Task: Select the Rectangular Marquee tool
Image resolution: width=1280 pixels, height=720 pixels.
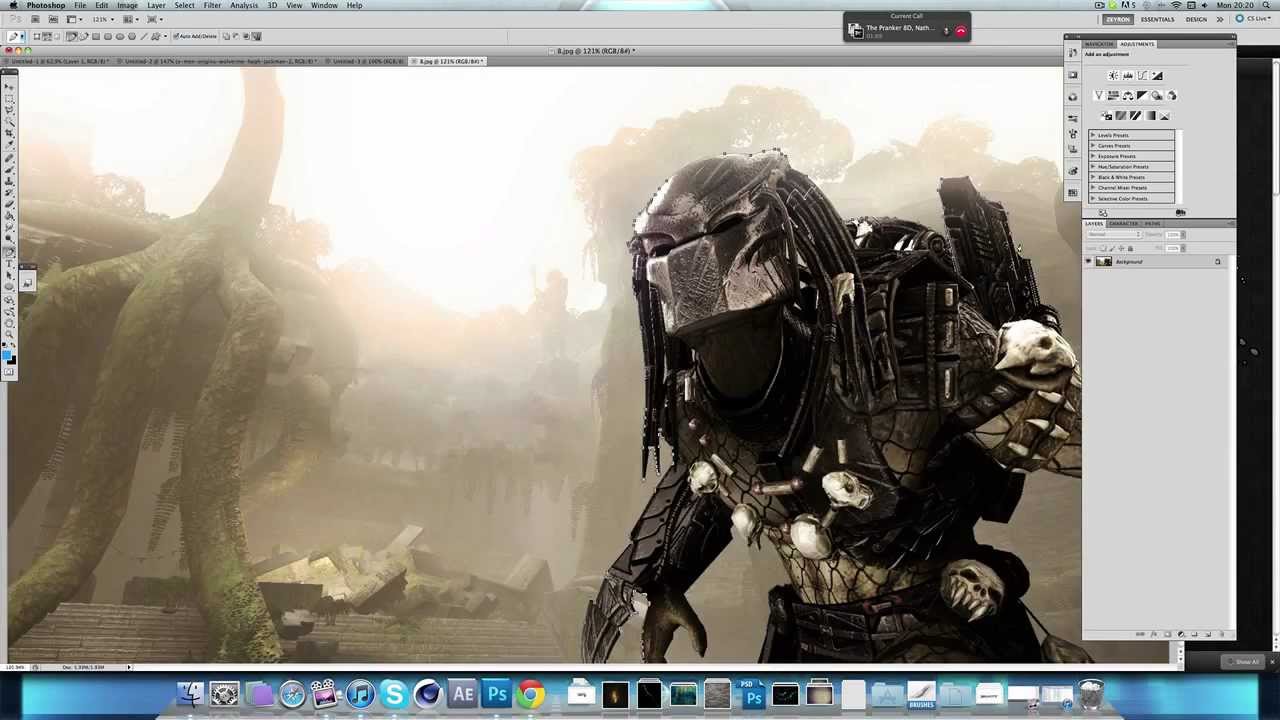Action: pyautogui.click(x=10, y=99)
